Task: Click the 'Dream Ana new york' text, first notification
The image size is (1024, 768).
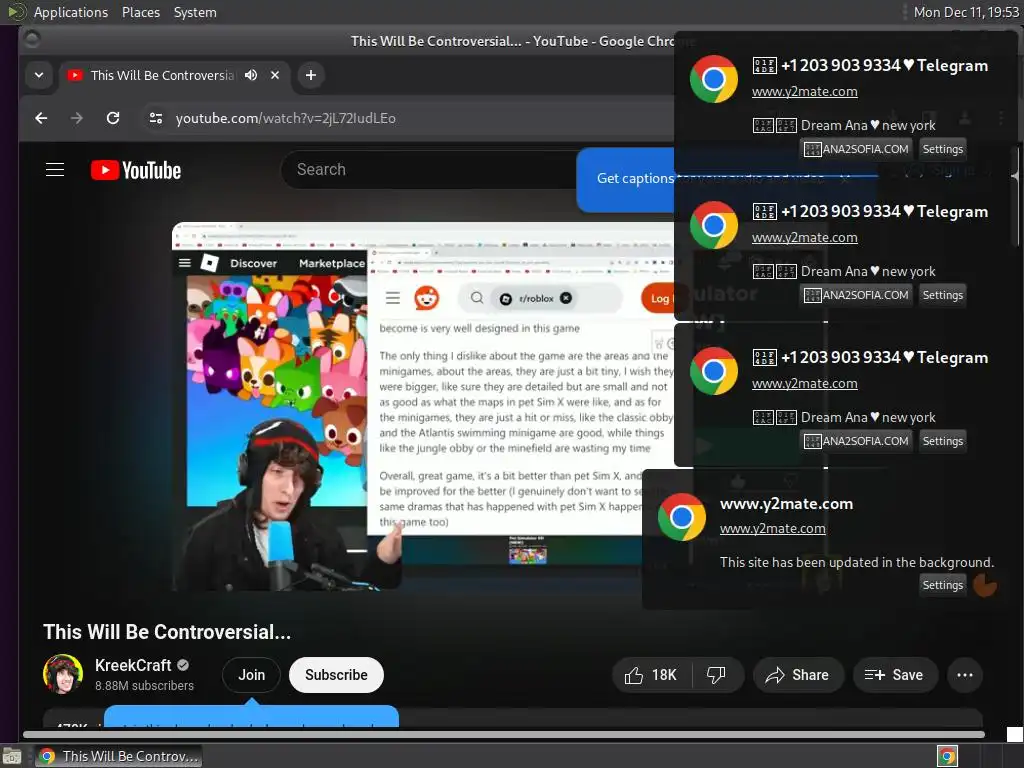Action: tap(868, 125)
